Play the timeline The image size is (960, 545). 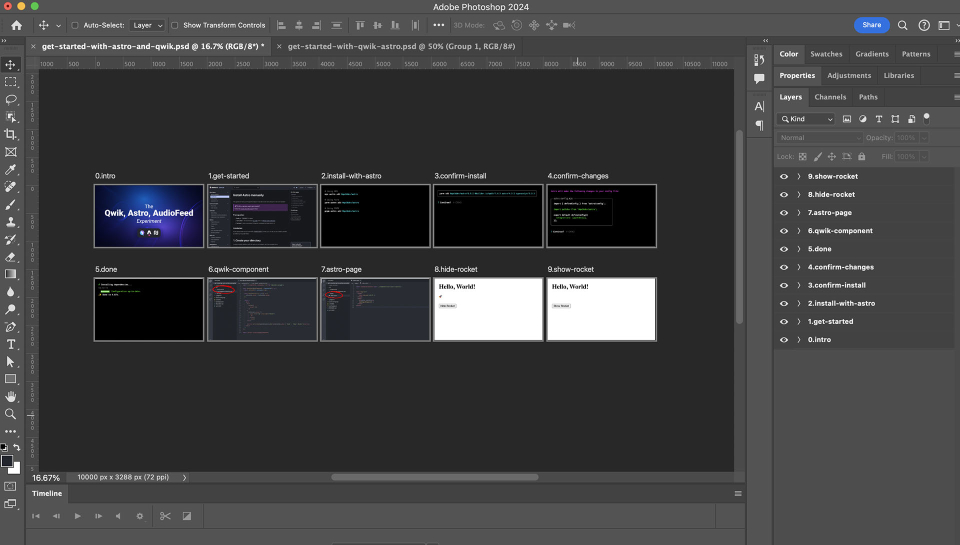coord(77,516)
